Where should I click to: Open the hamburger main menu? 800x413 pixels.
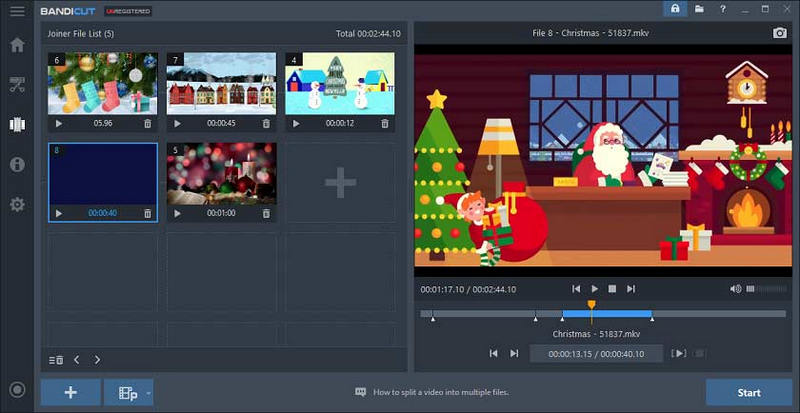[17, 11]
